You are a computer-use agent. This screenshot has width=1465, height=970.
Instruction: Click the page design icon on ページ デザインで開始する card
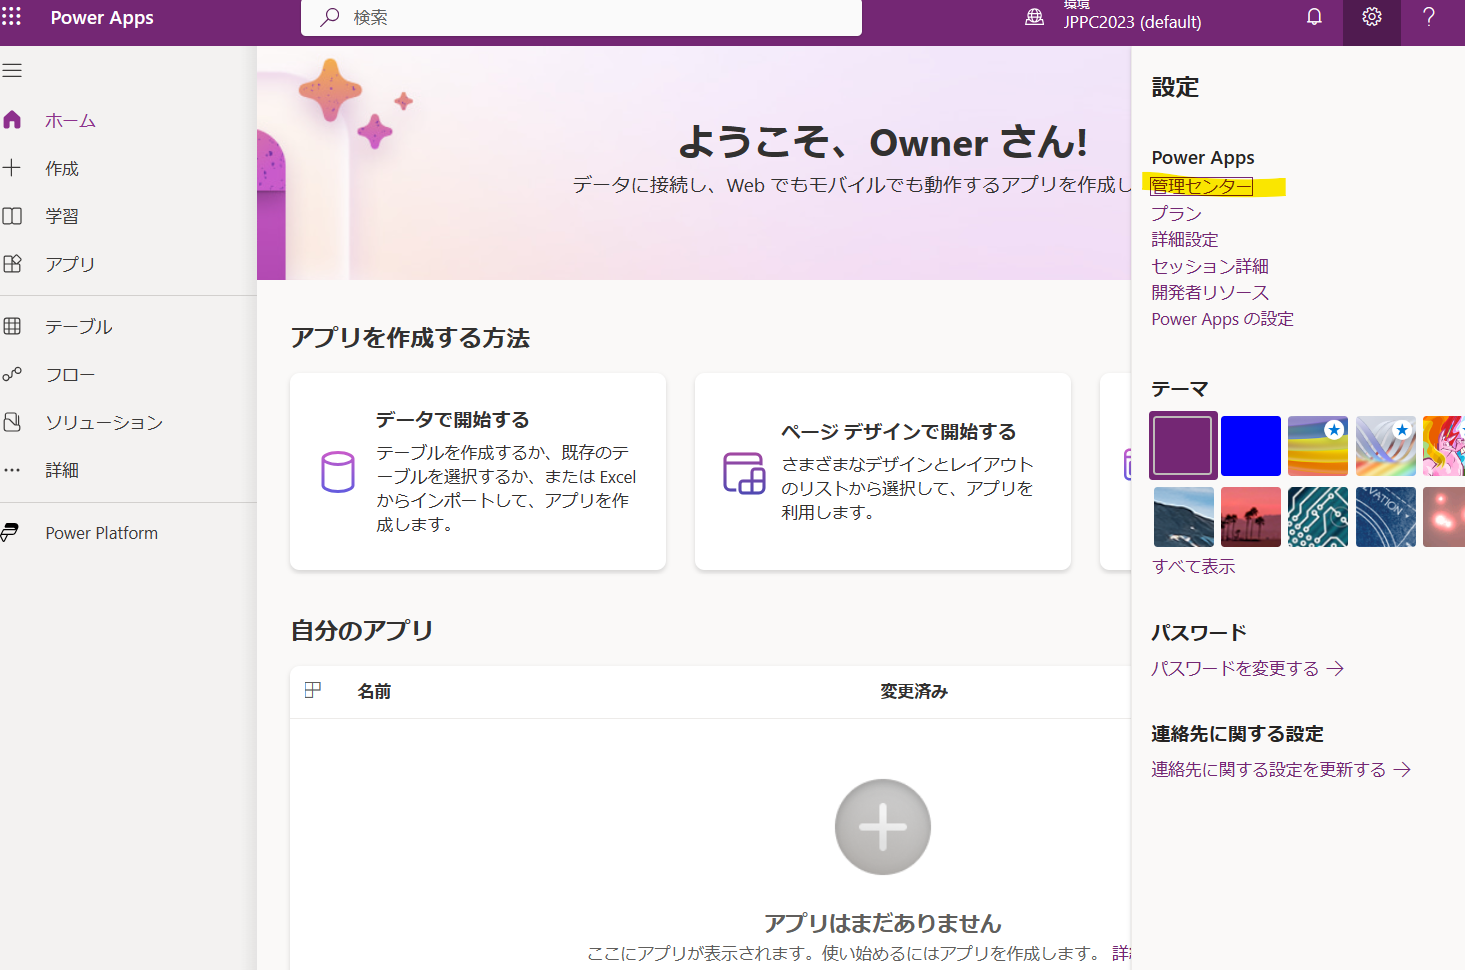tap(744, 473)
